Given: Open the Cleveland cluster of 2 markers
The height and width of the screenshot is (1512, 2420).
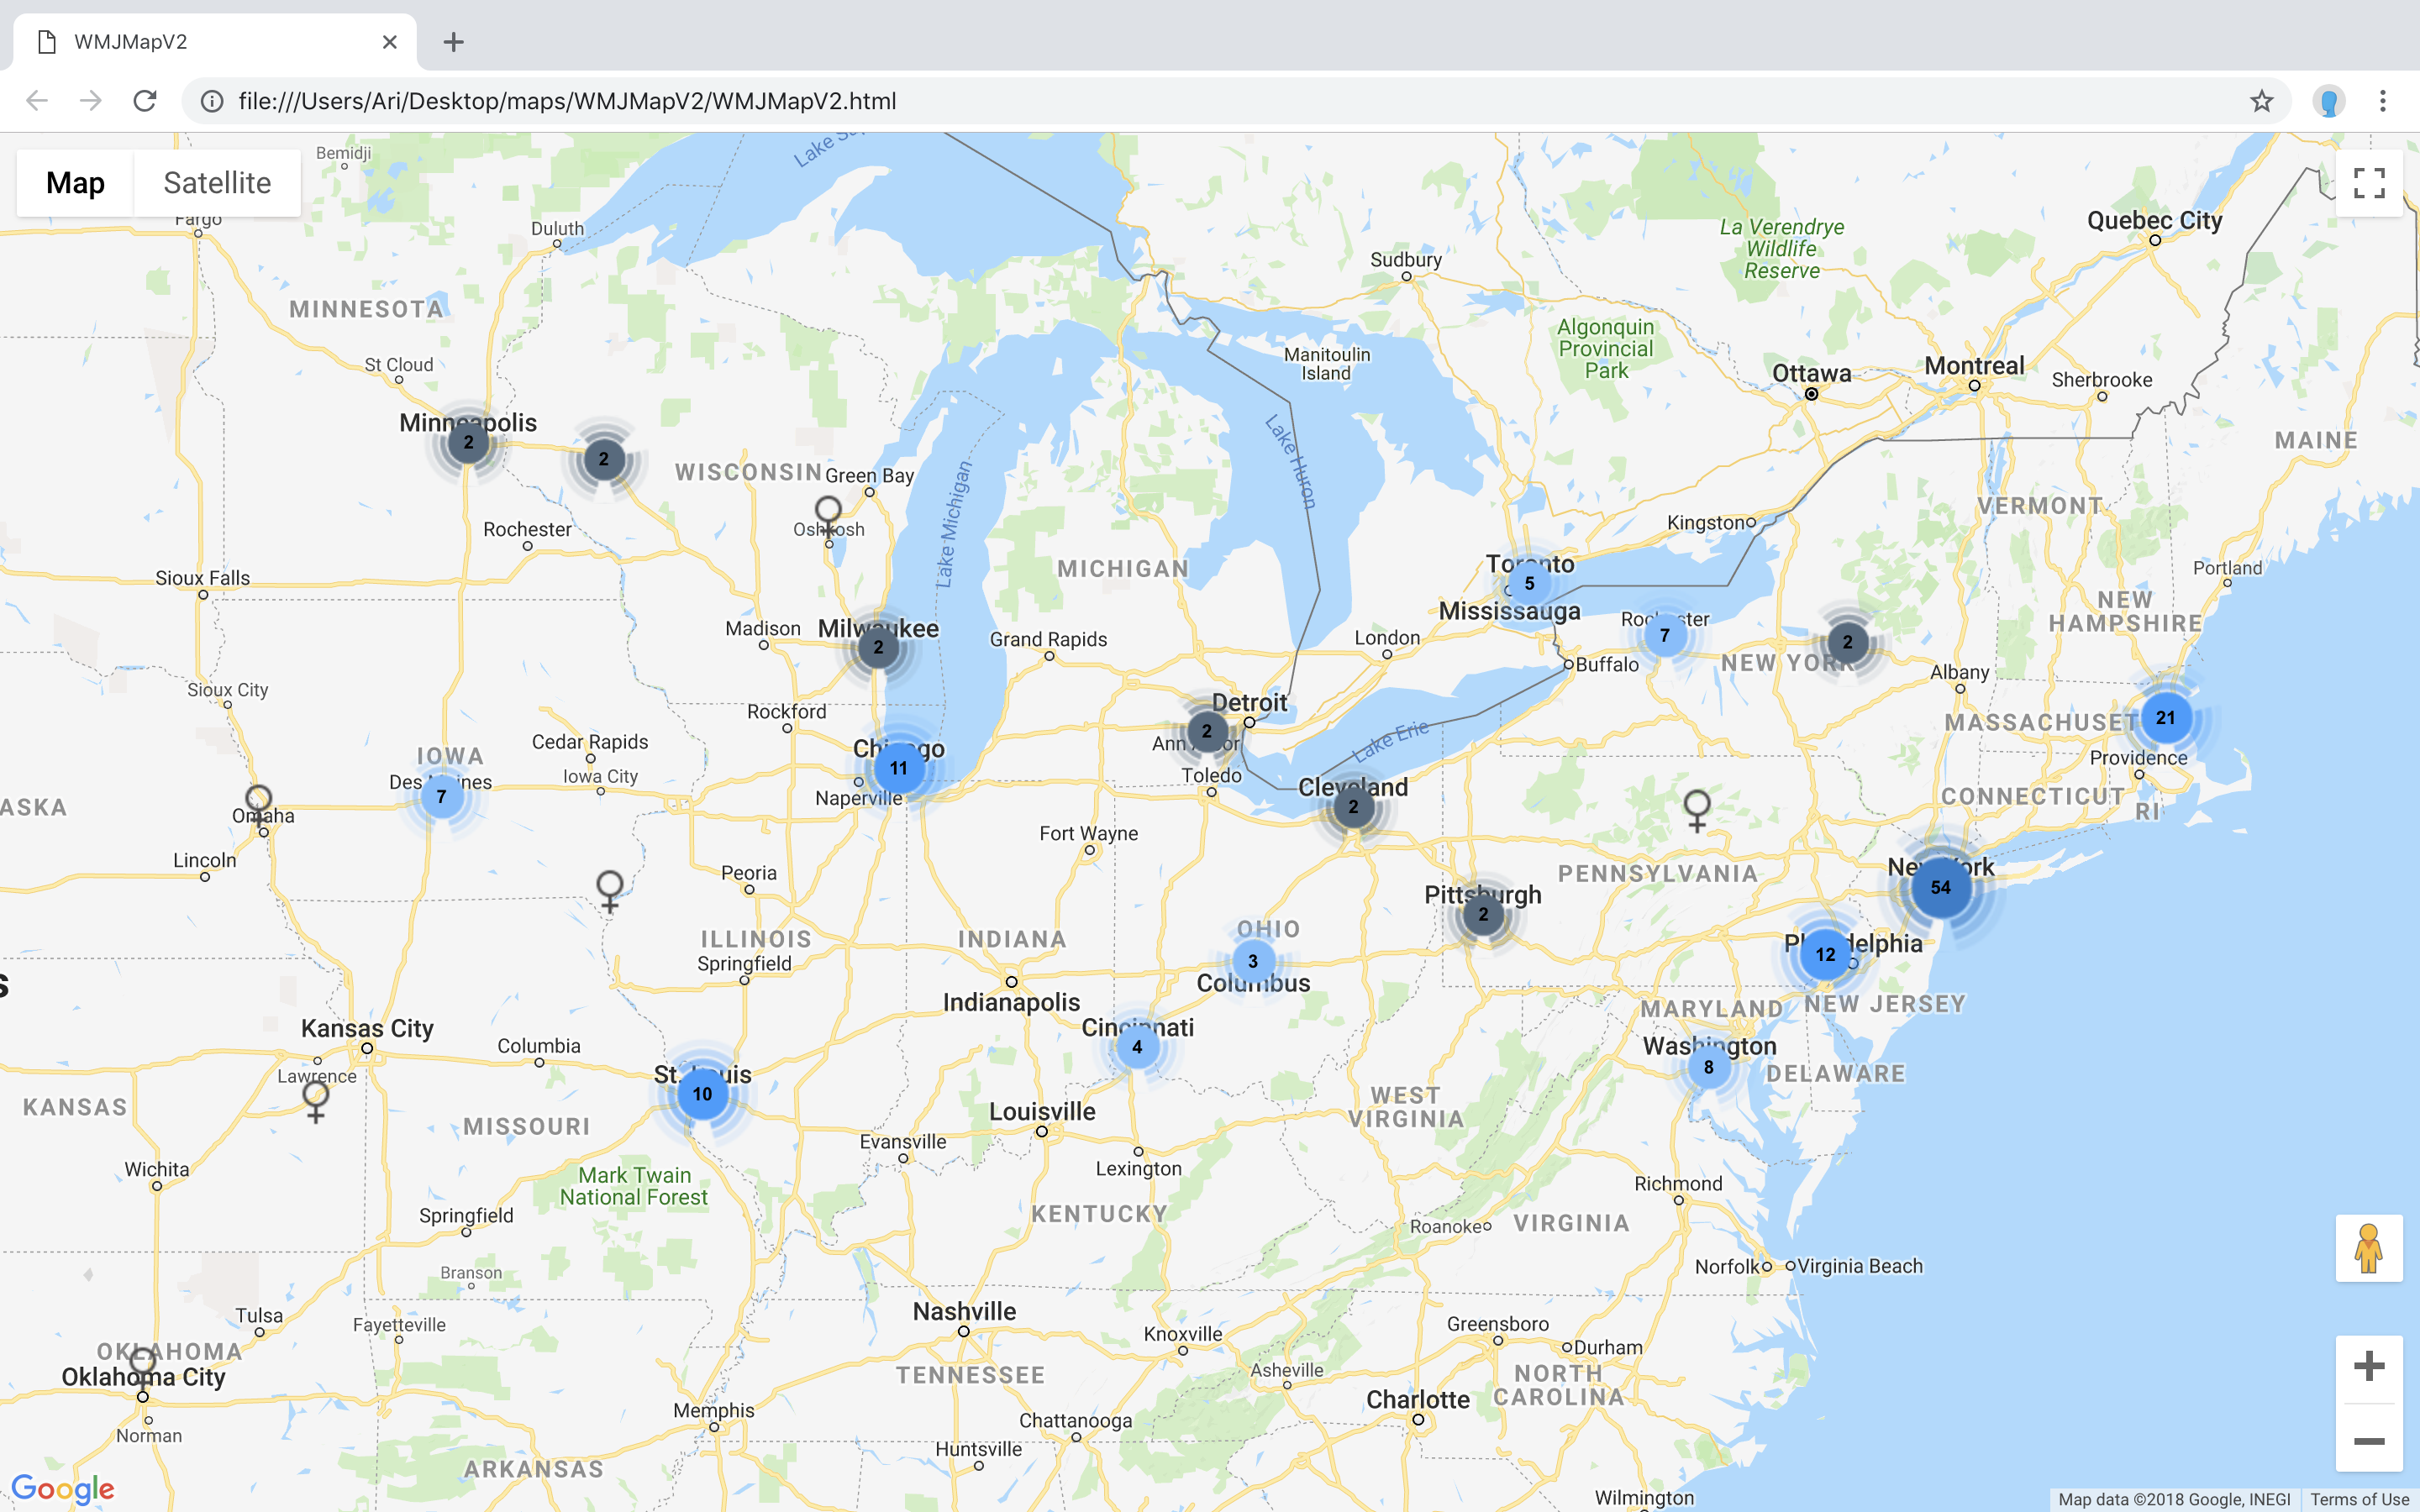Looking at the screenshot, I should coord(1353,807).
